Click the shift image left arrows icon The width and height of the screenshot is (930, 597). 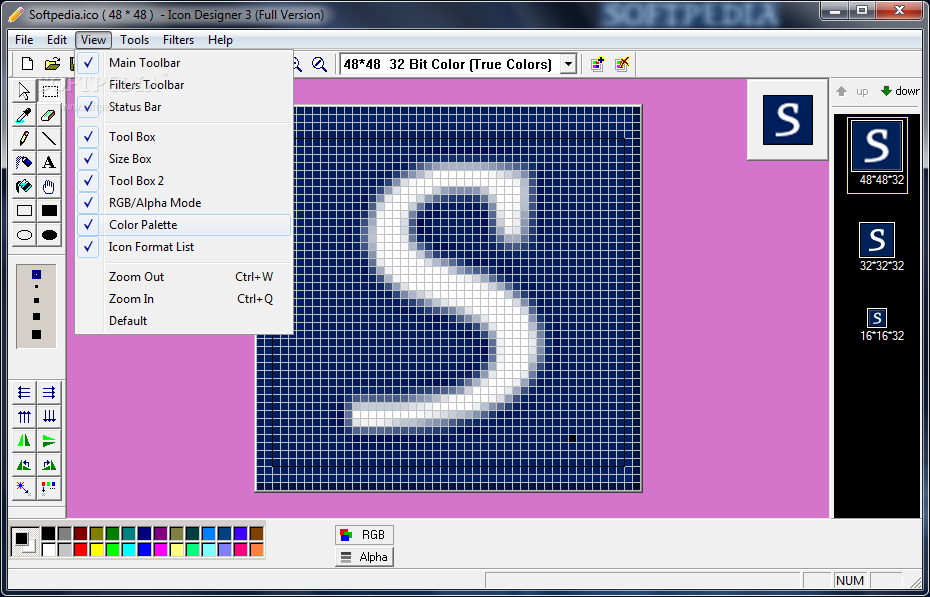[x=24, y=392]
